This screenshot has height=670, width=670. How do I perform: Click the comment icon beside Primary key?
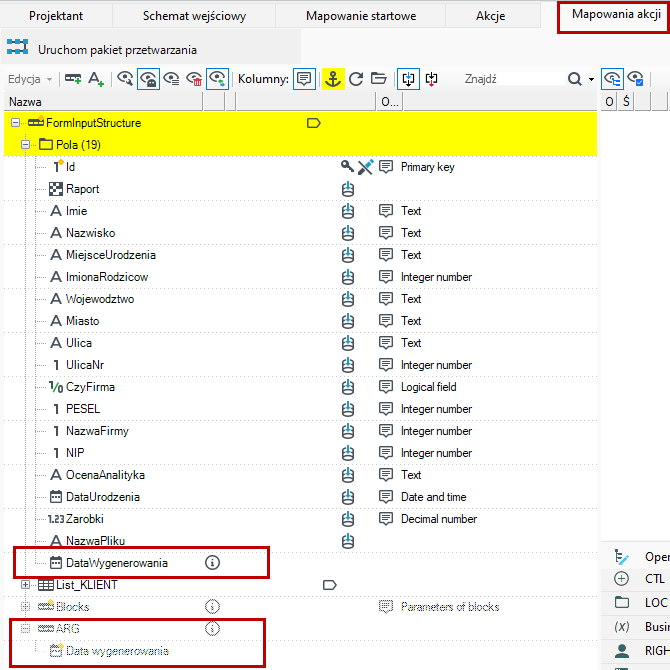(386, 167)
